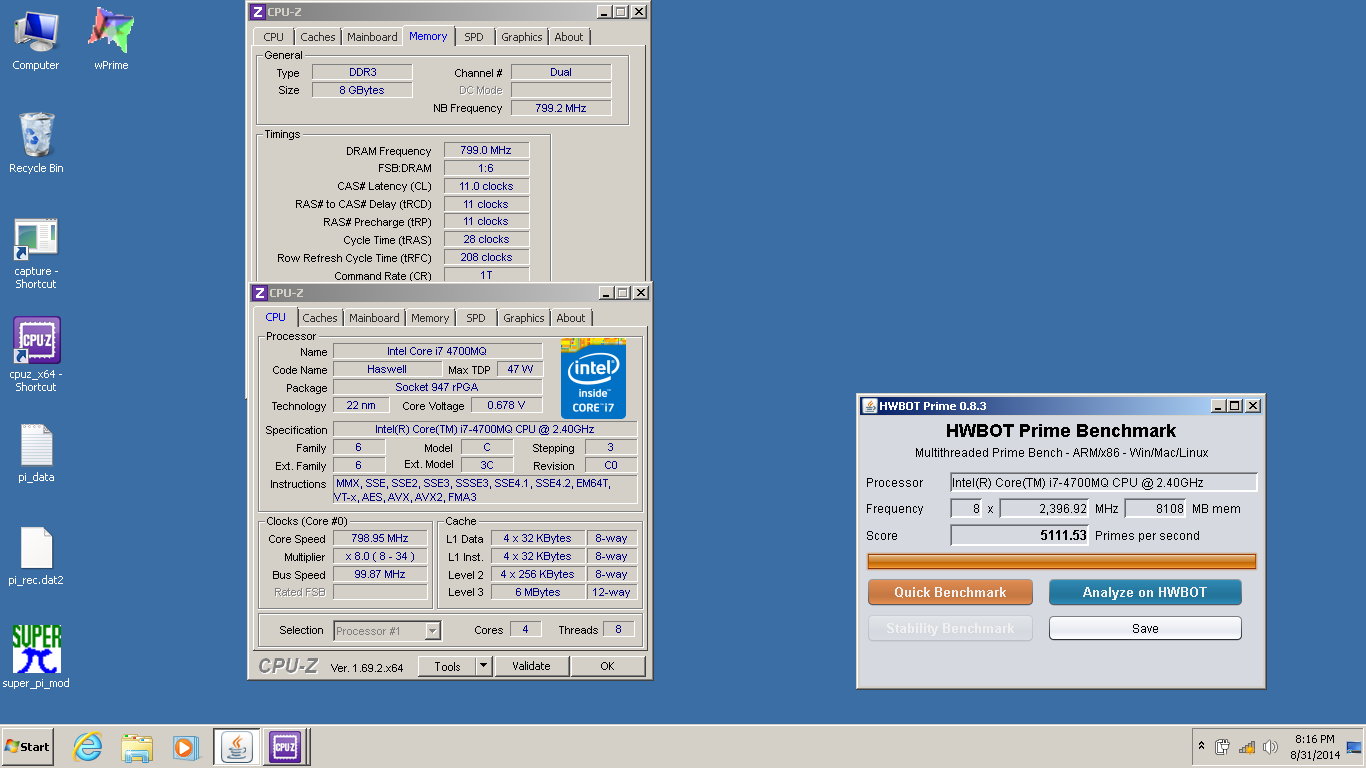
Task: Select the cpuz_x64 shortcut icon
Action: point(36,355)
